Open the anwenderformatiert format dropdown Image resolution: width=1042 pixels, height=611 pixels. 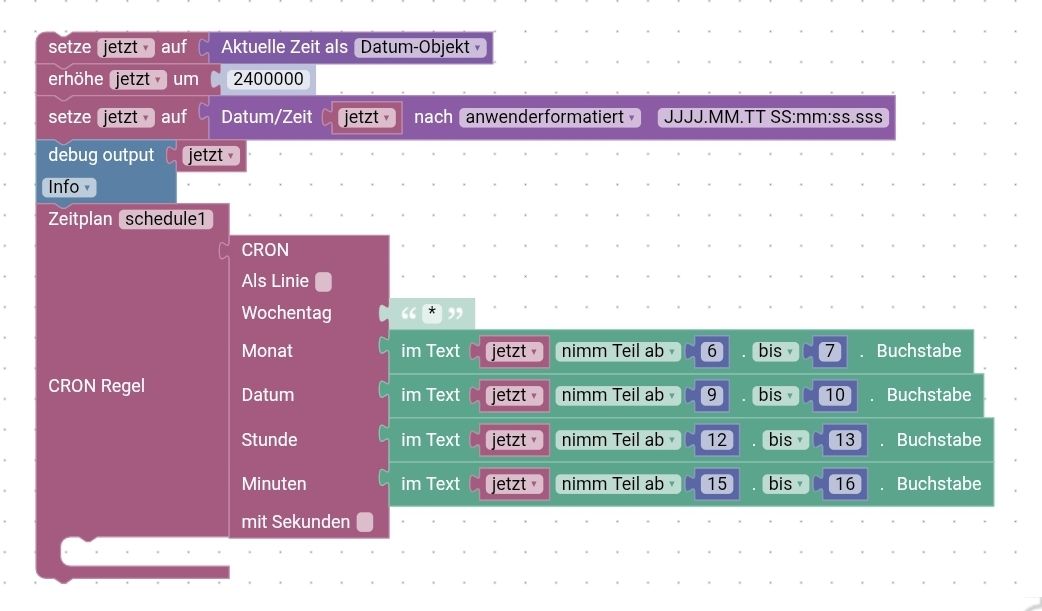(550, 117)
